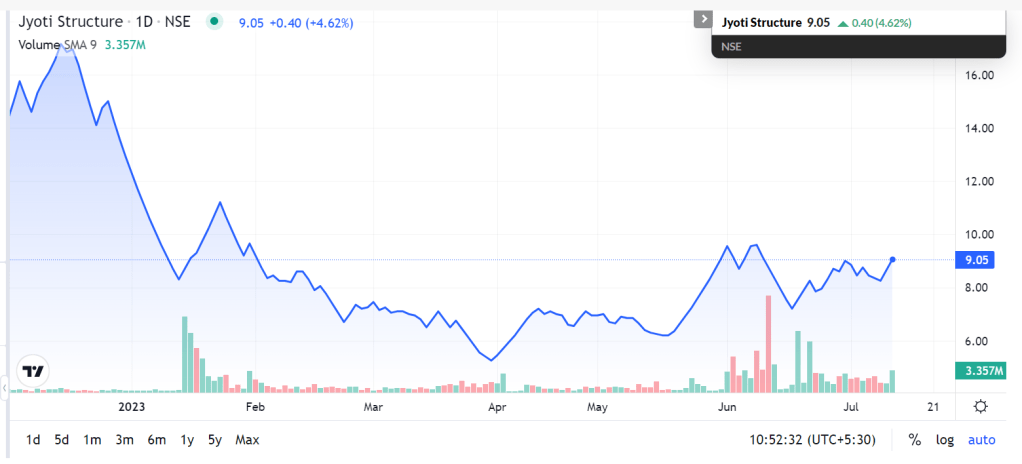Switch to the 5d time range
Image resolution: width=1022 pixels, height=464 pixels.
[x=62, y=439]
